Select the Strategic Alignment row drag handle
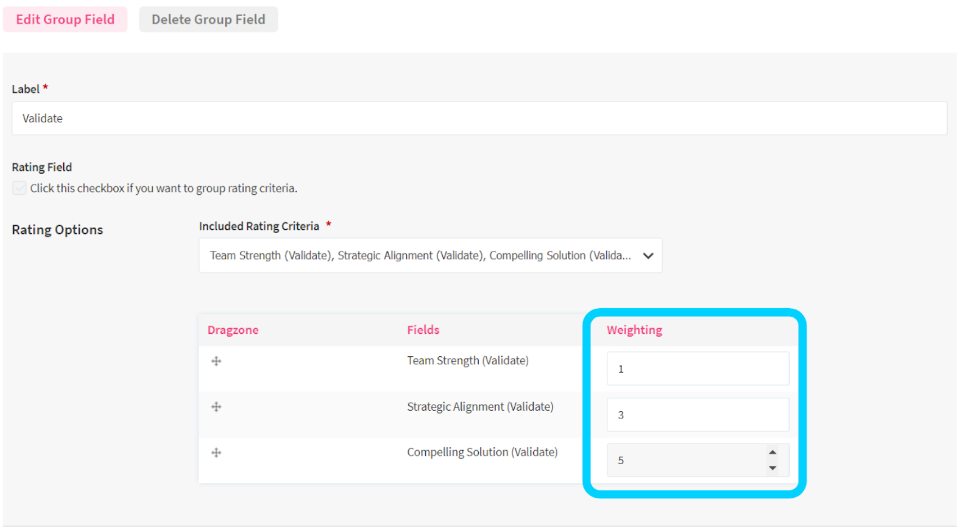The height and width of the screenshot is (529, 961). pos(216,407)
